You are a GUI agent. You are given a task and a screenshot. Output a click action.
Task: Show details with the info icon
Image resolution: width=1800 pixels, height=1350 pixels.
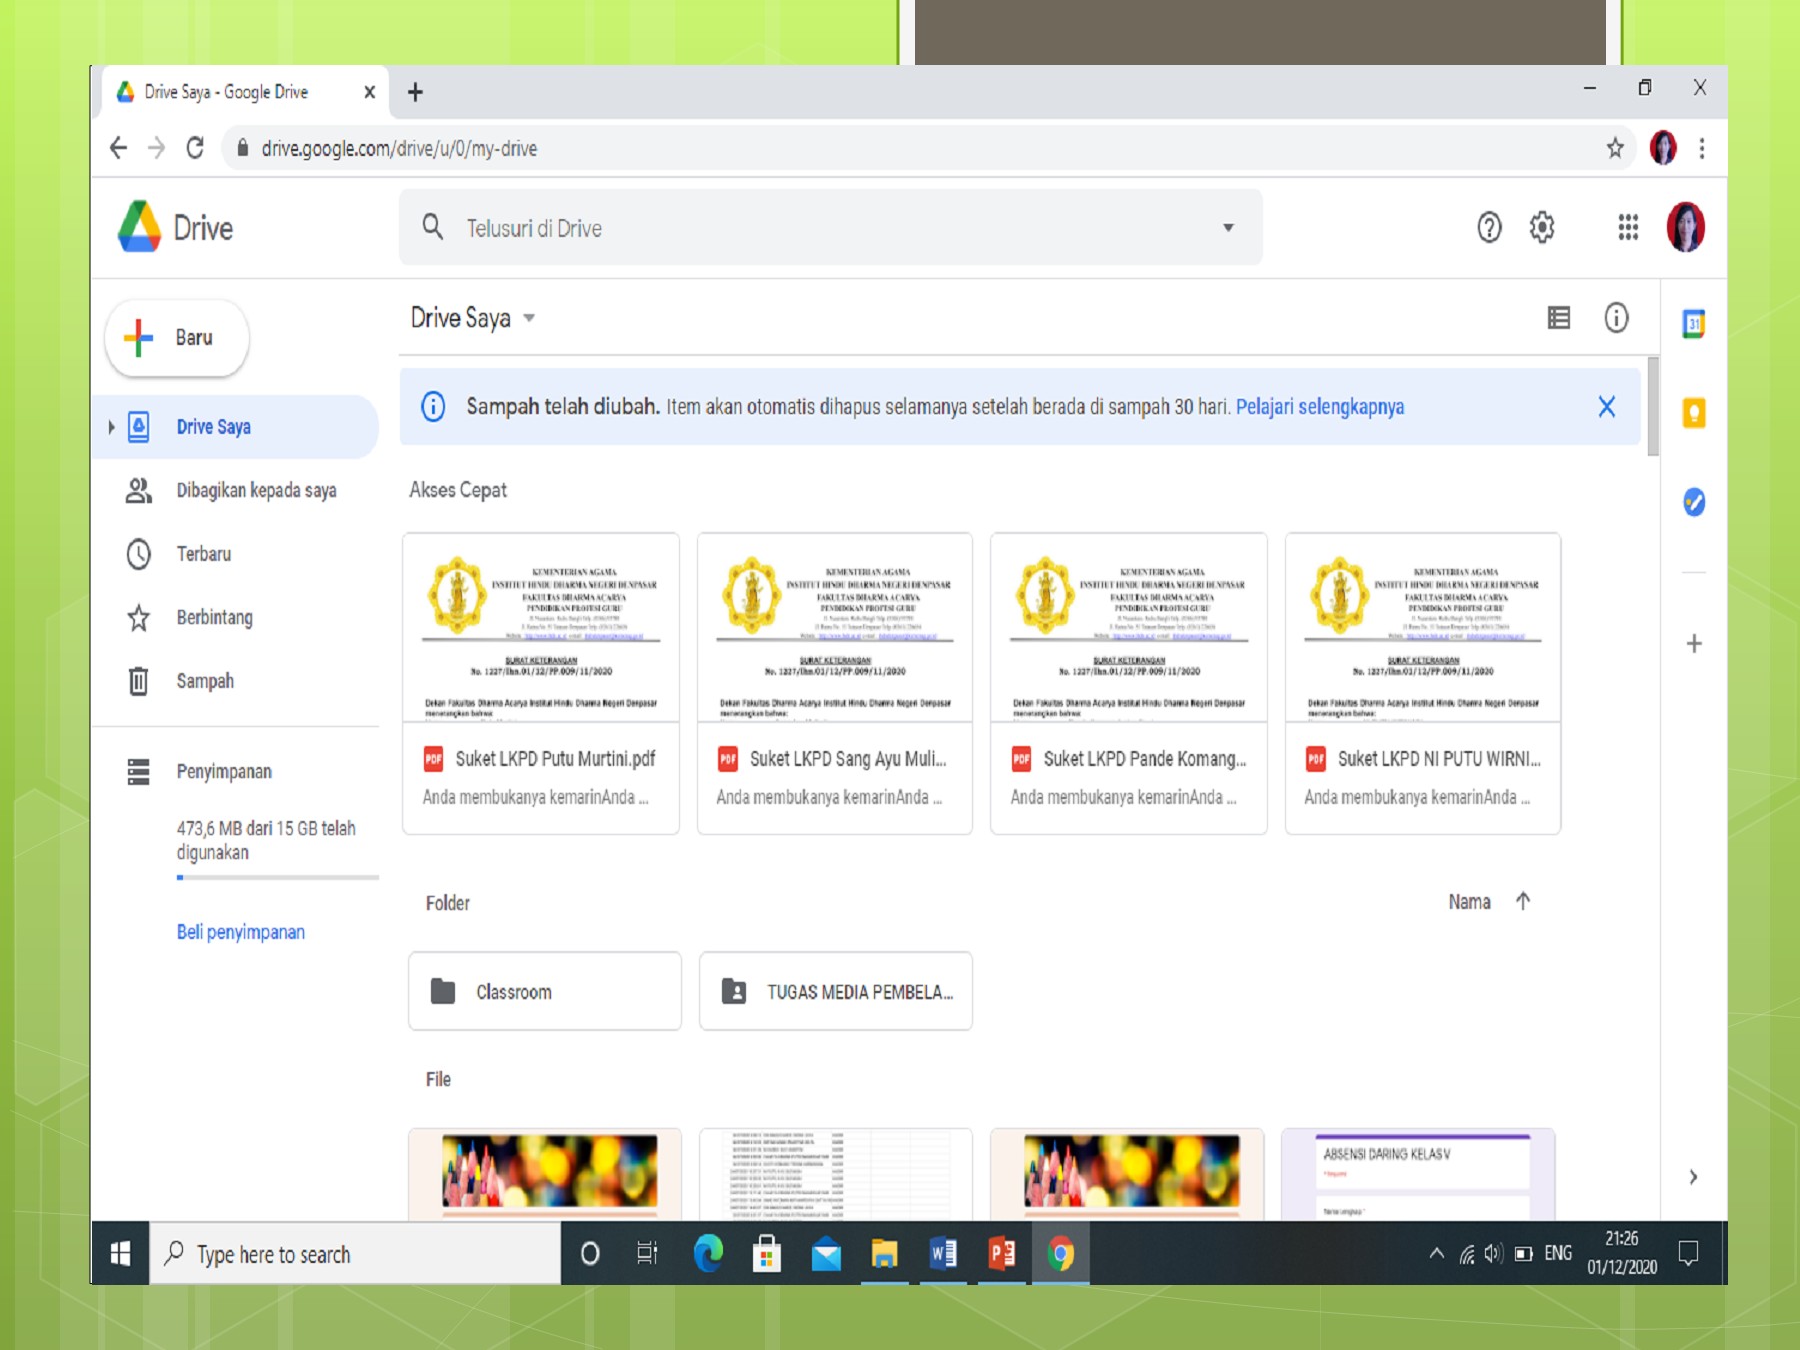pos(1616,318)
